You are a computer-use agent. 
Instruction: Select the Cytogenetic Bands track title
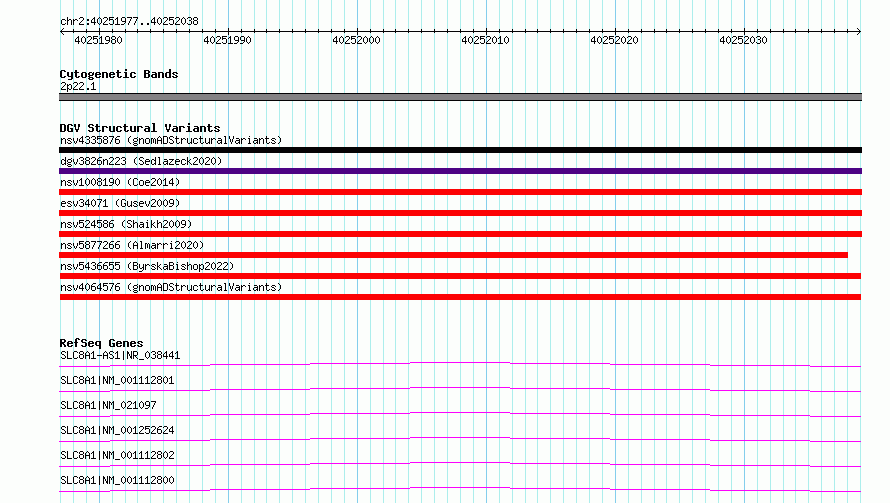(x=119, y=74)
